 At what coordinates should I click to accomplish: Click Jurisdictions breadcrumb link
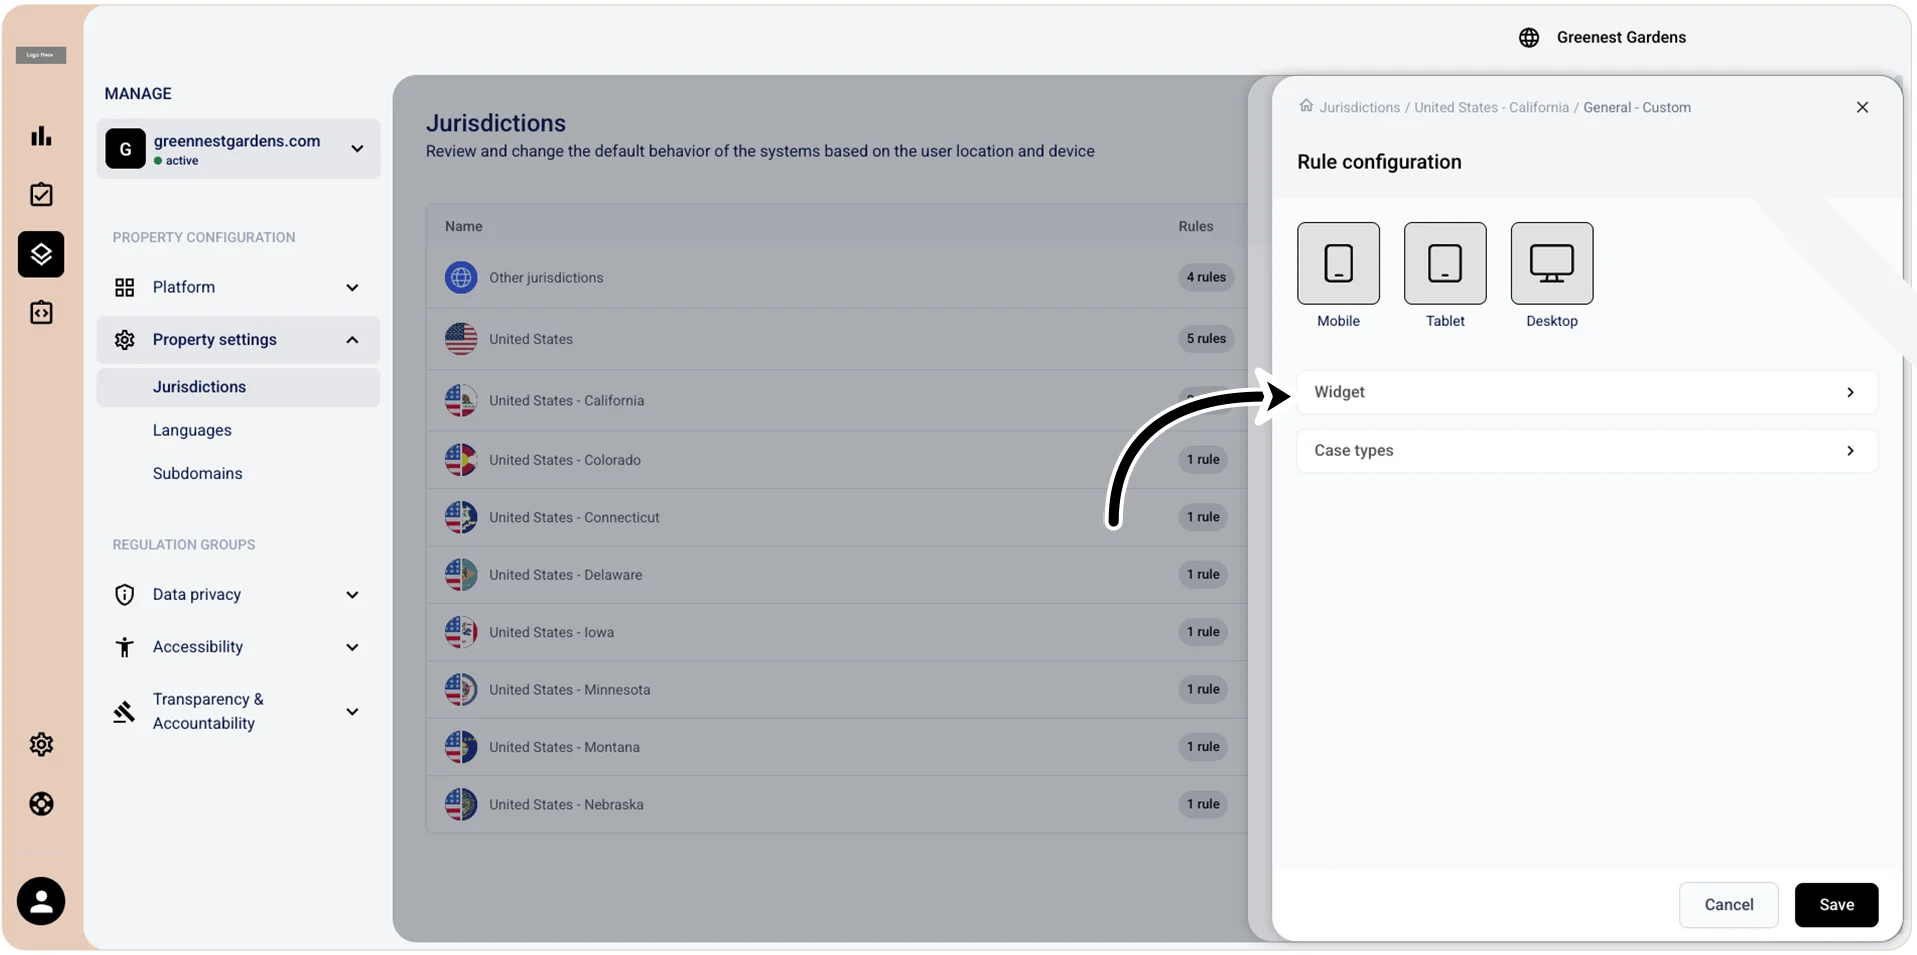click(1359, 107)
